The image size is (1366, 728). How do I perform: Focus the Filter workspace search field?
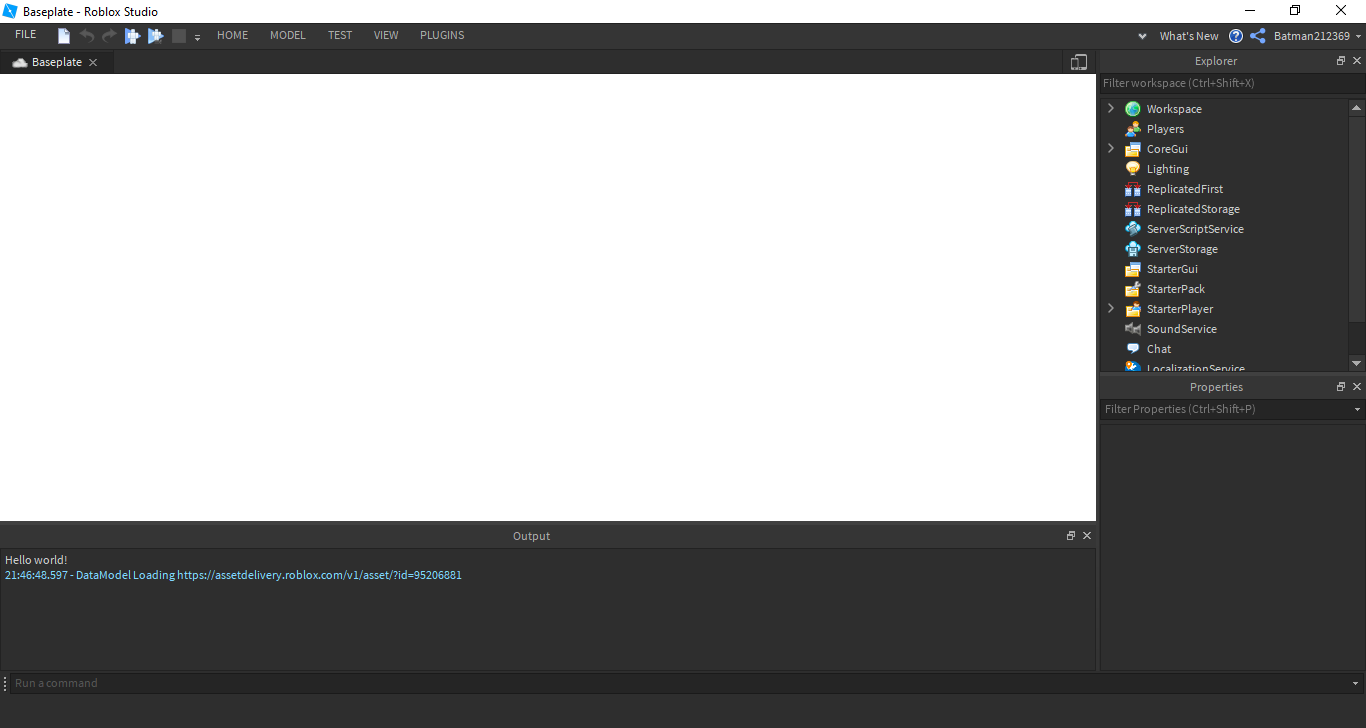point(1232,83)
